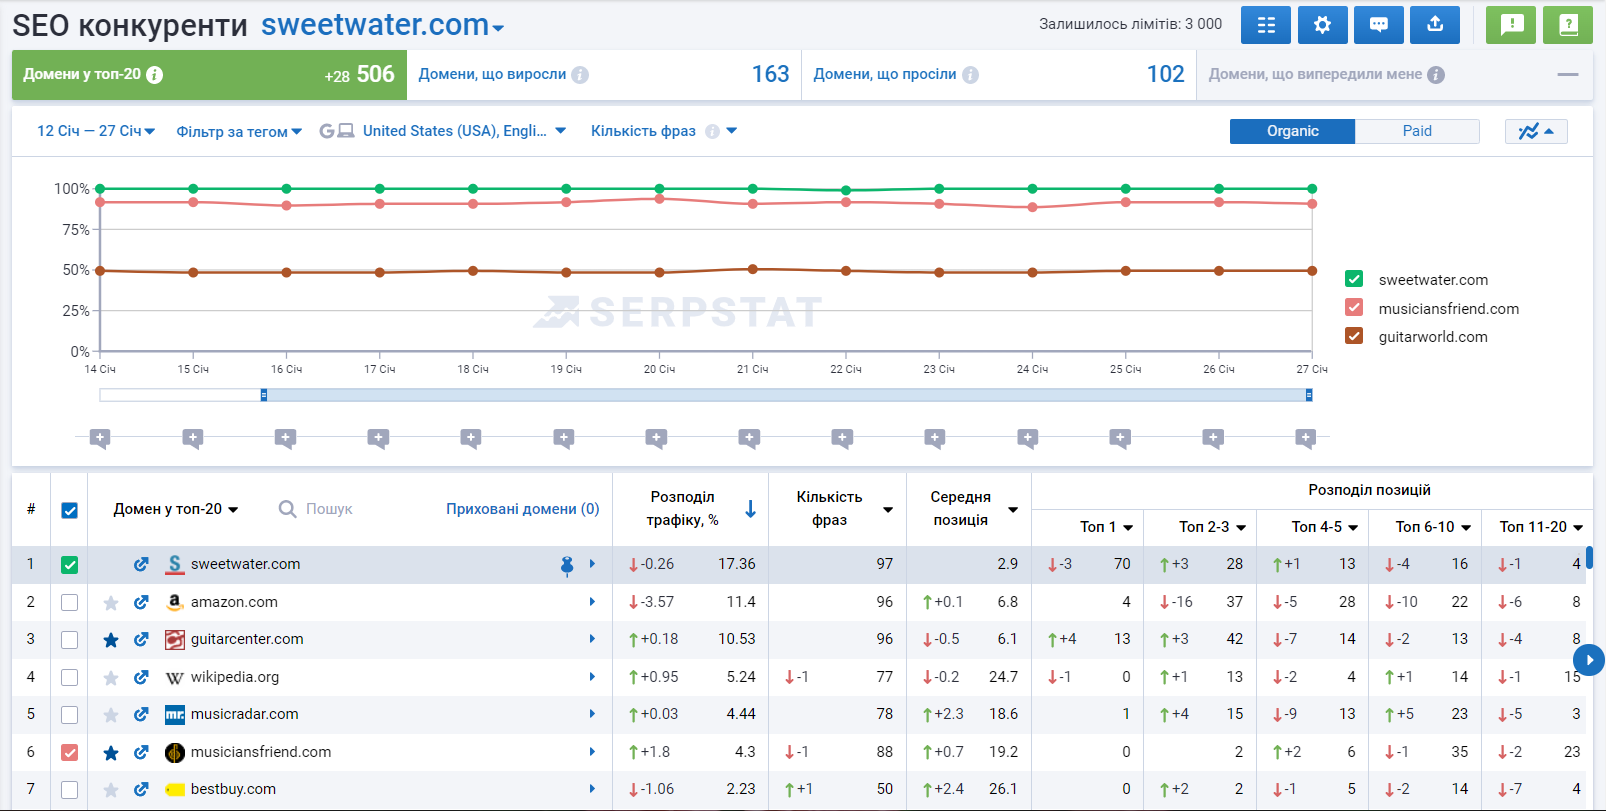Screen dimensions: 1606x811
Task: Click the Приховані домени (0) link
Action: 522,509
